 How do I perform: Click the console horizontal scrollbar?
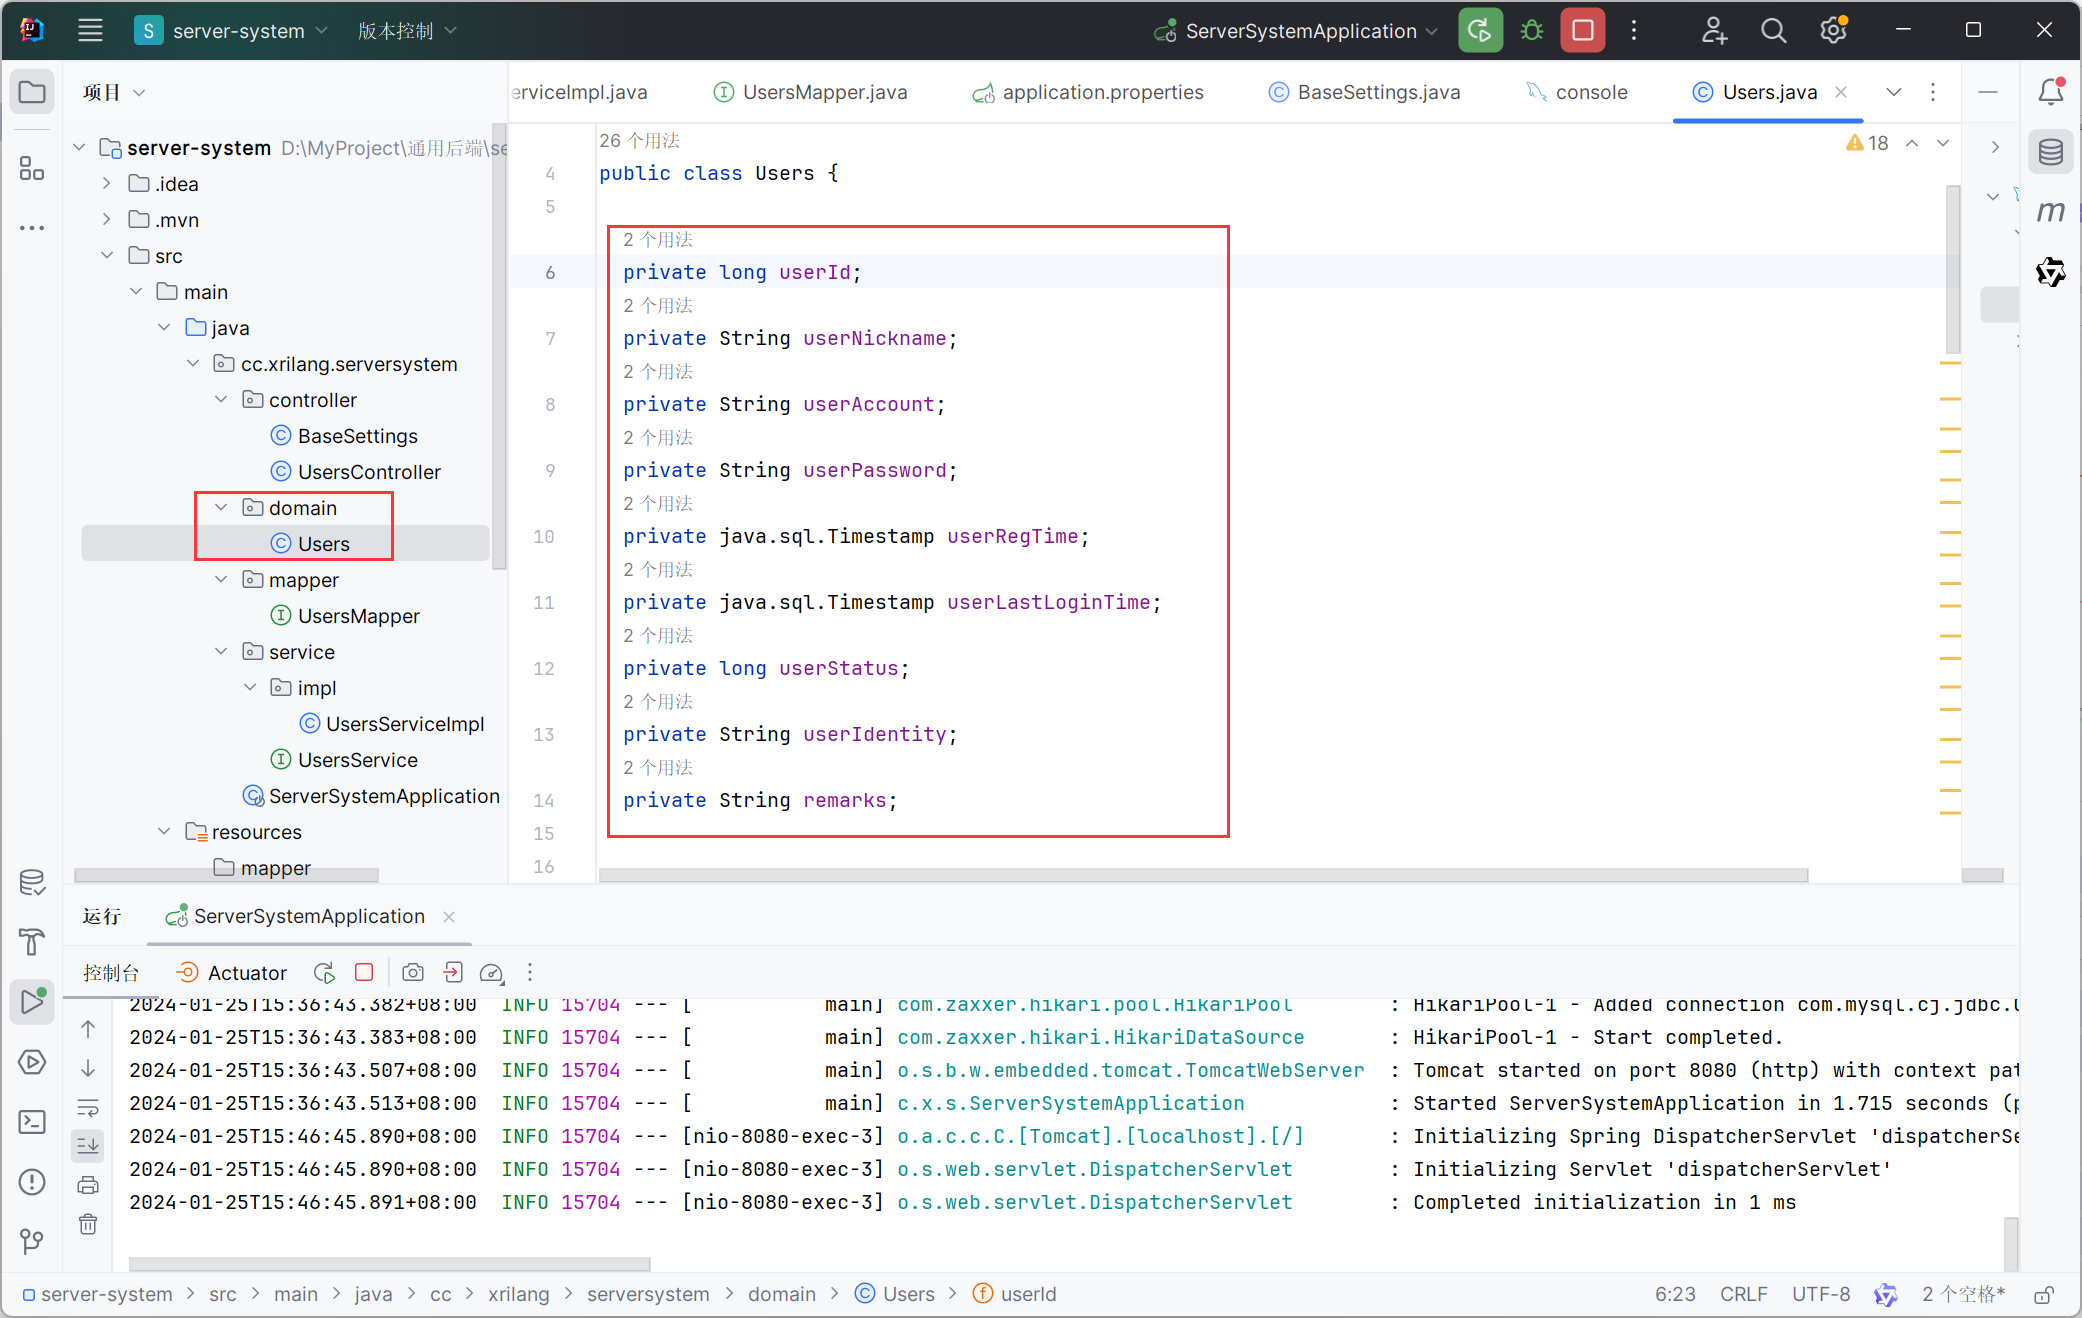click(x=390, y=1264)
